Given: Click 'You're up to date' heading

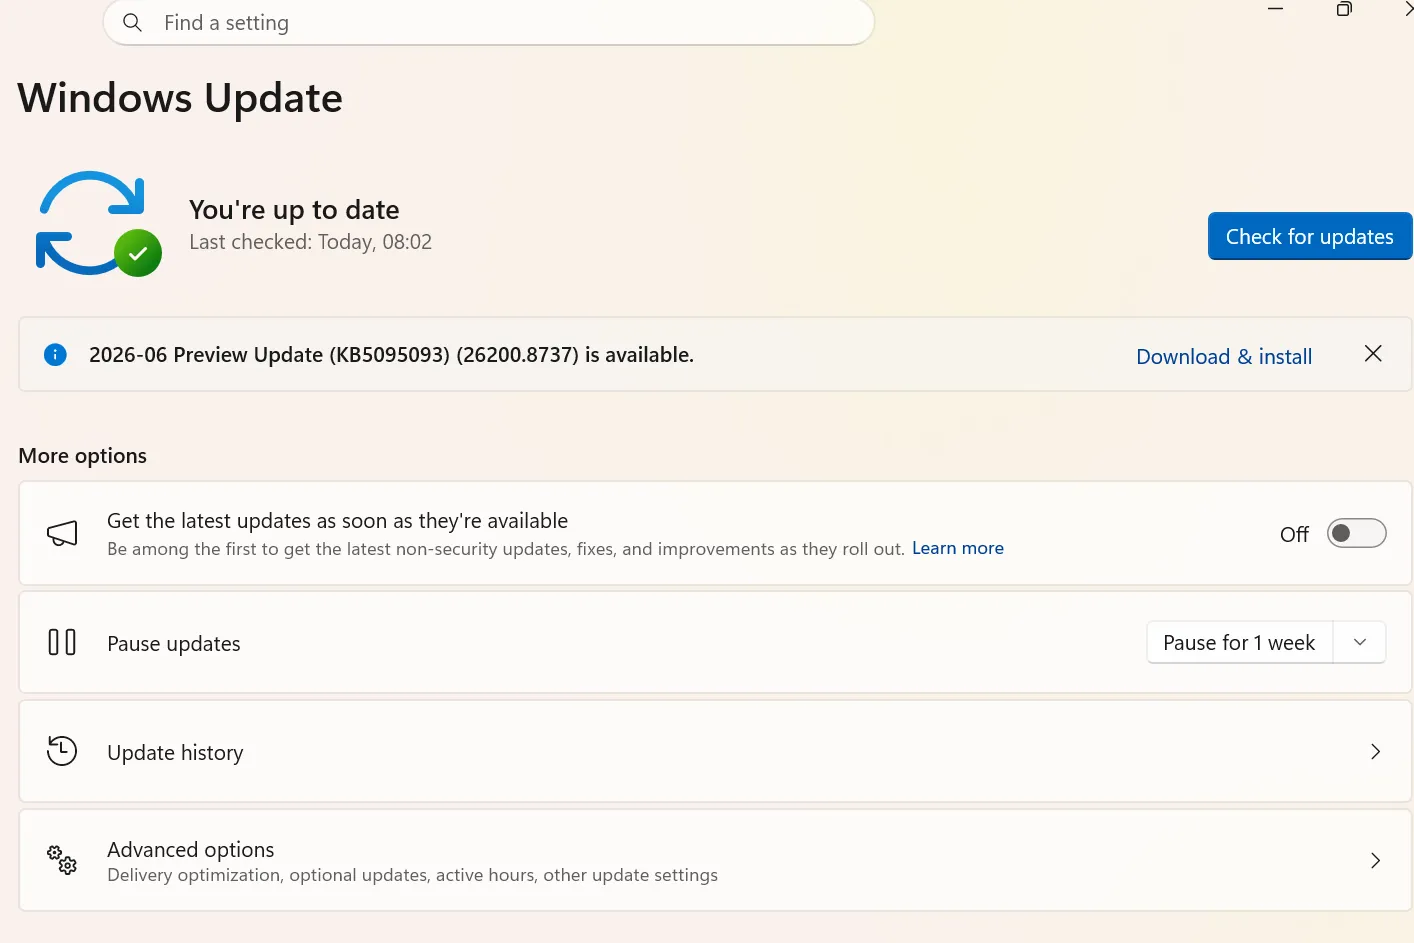Looking at the screenshot, I should click(x=294, y=209).
